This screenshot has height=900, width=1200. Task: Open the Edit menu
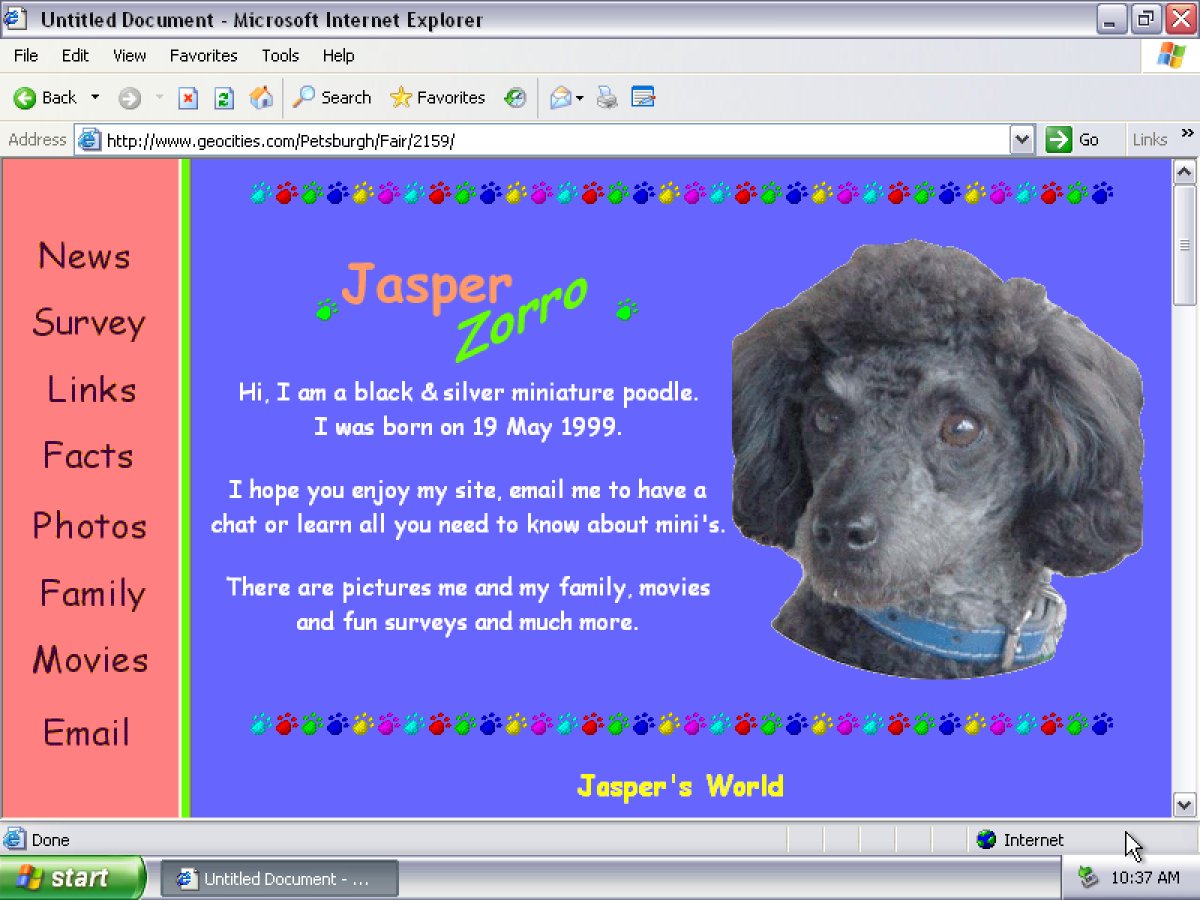75,56
